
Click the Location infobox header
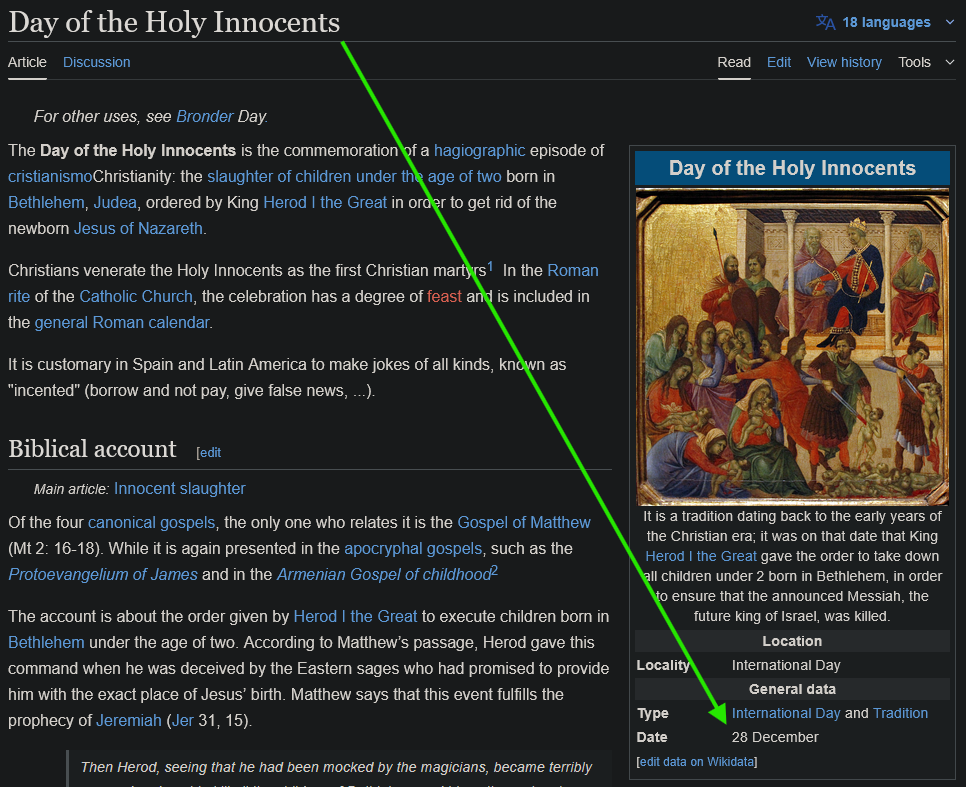[x=792, y=641]
